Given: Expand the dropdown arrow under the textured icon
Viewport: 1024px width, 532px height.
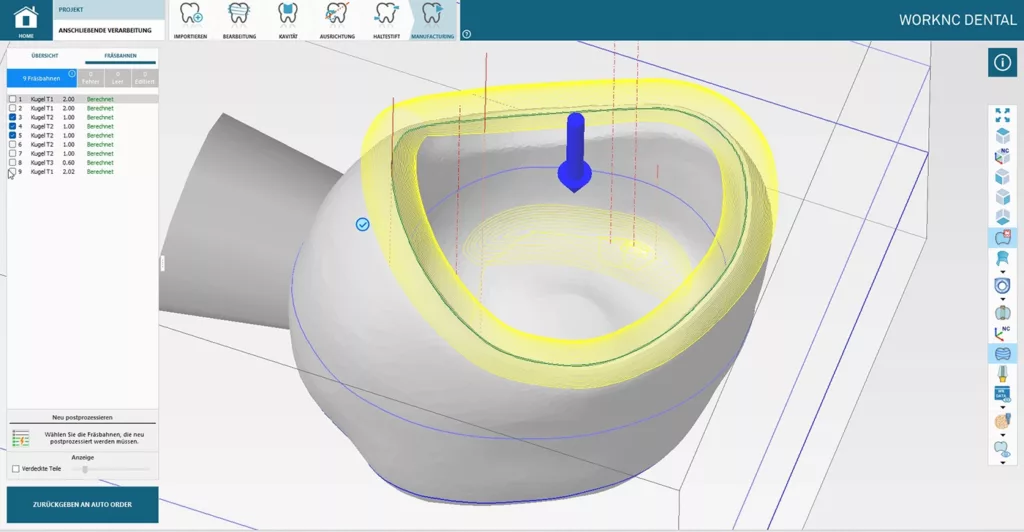Looking at the screenshot, I should tap(1002, 435).
